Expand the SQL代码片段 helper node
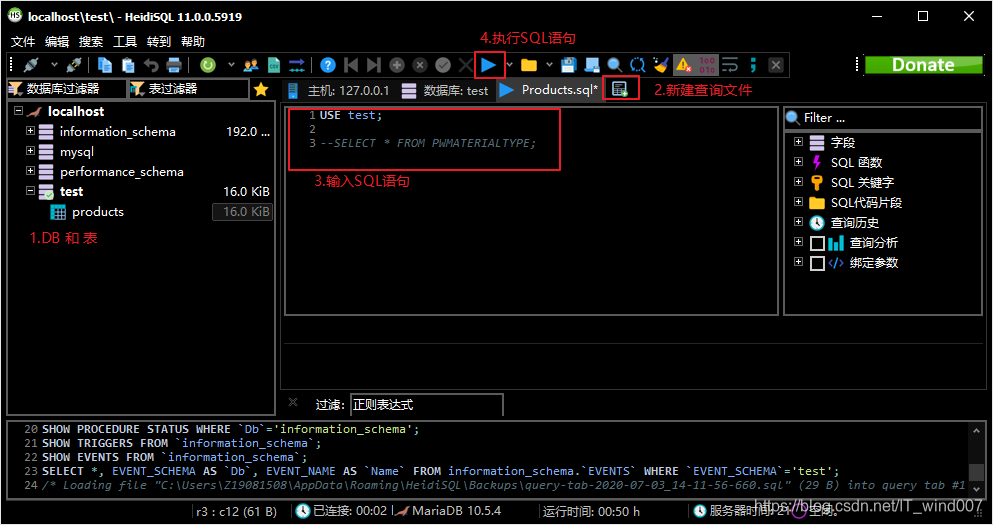993x525 pixels. [798, 202]
